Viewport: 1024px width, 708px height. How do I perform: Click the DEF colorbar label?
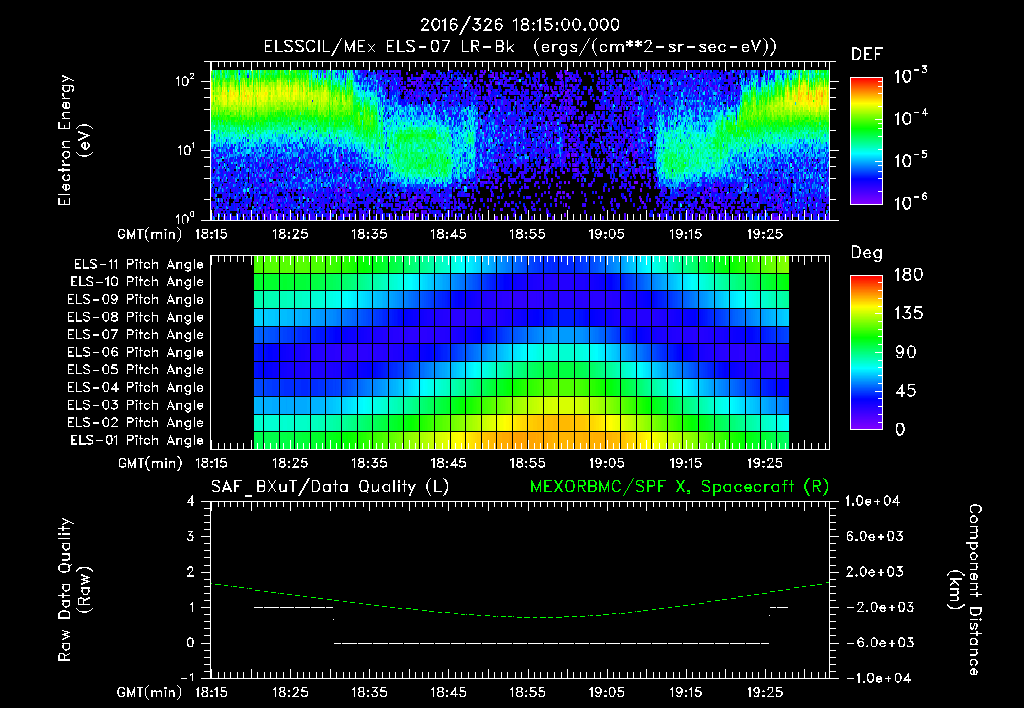(x=867, y=55)
